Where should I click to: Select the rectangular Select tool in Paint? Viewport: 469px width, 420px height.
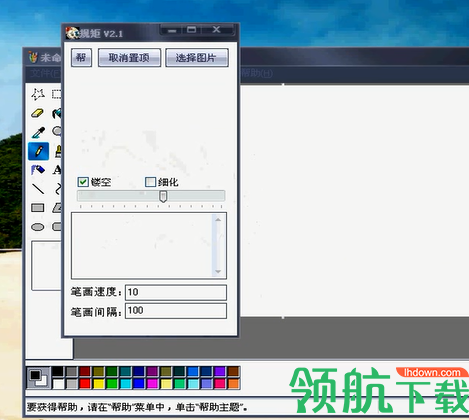pyautogui.click(x=57, y=95)
